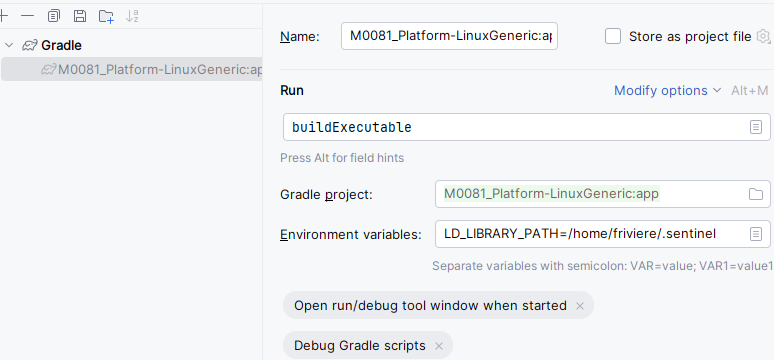Remove the selected configuration with minus icon

pyautogui.click(x=28, y=16)
